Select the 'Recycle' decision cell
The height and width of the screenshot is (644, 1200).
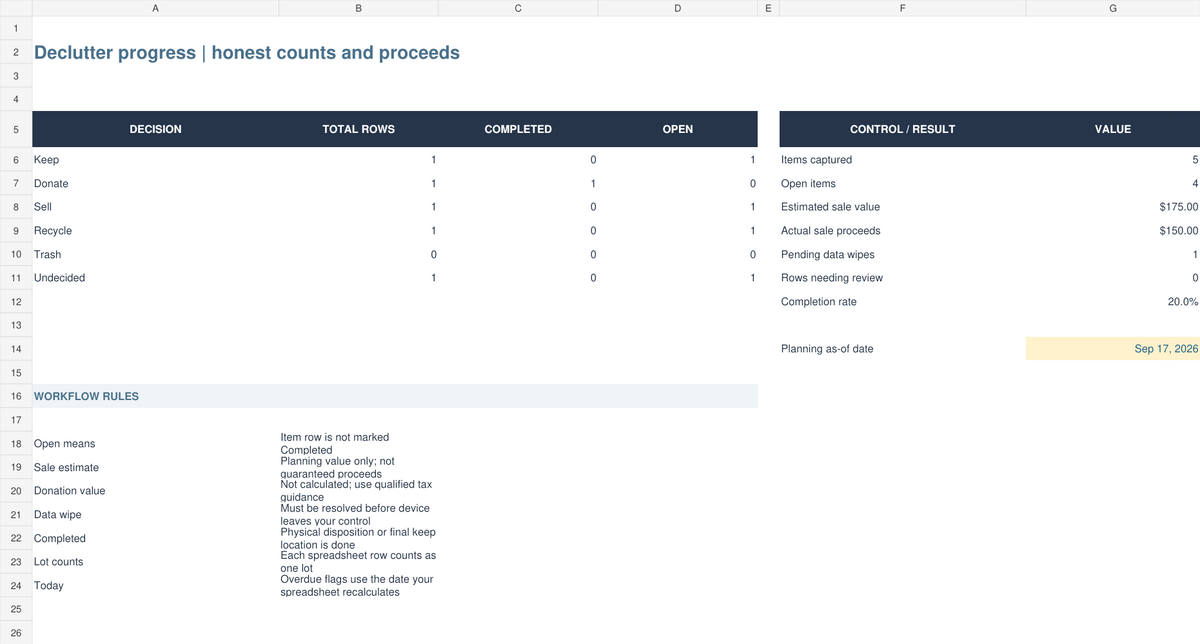155,231
